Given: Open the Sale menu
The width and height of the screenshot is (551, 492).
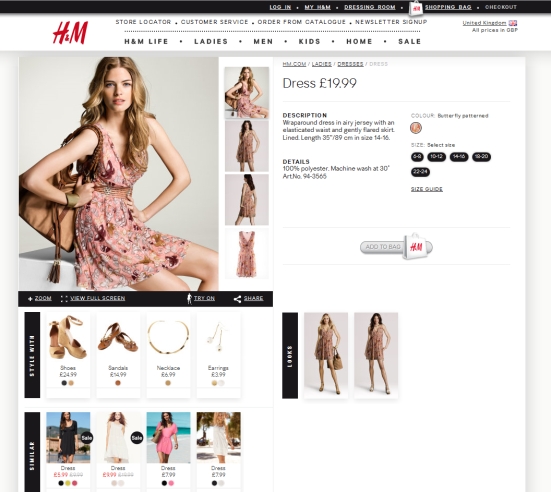Looking at the screenshot, I should pos(409,41).
